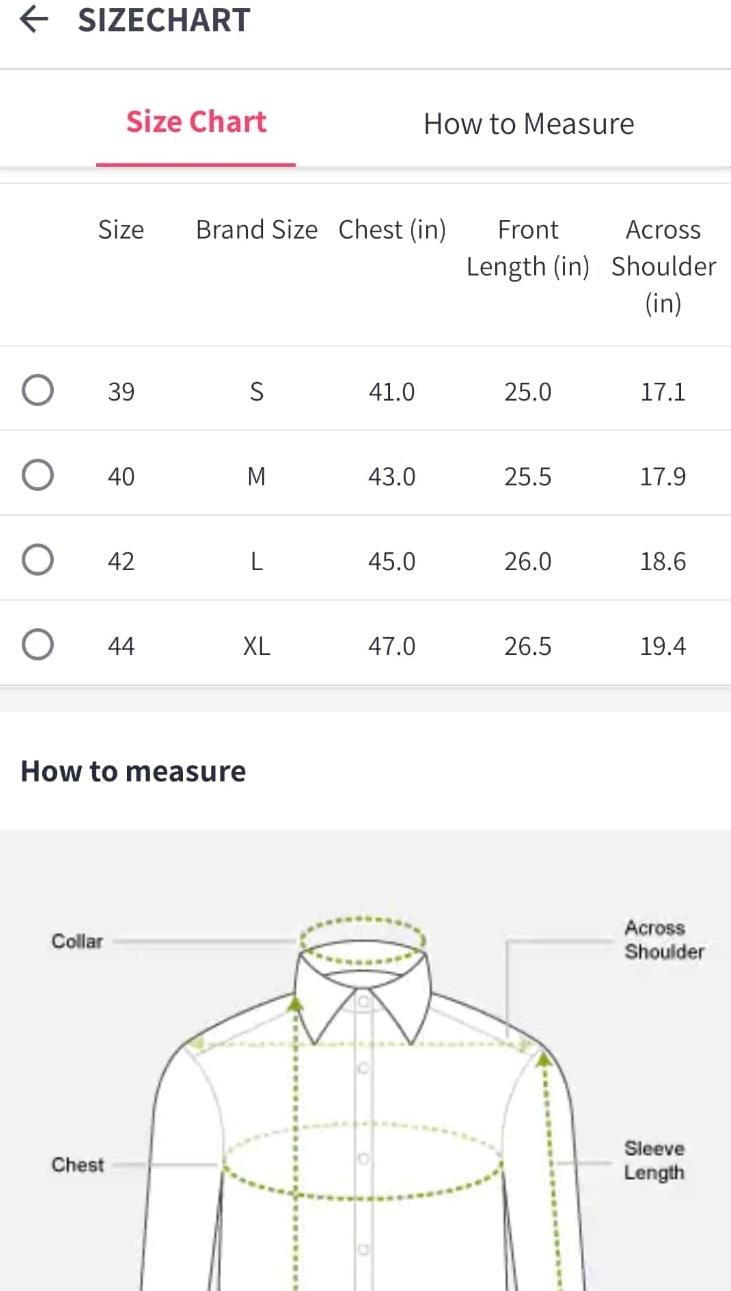This screenshot has height=1291, width=731.
Task: Select the size 44 radio button
Action: 38,646
